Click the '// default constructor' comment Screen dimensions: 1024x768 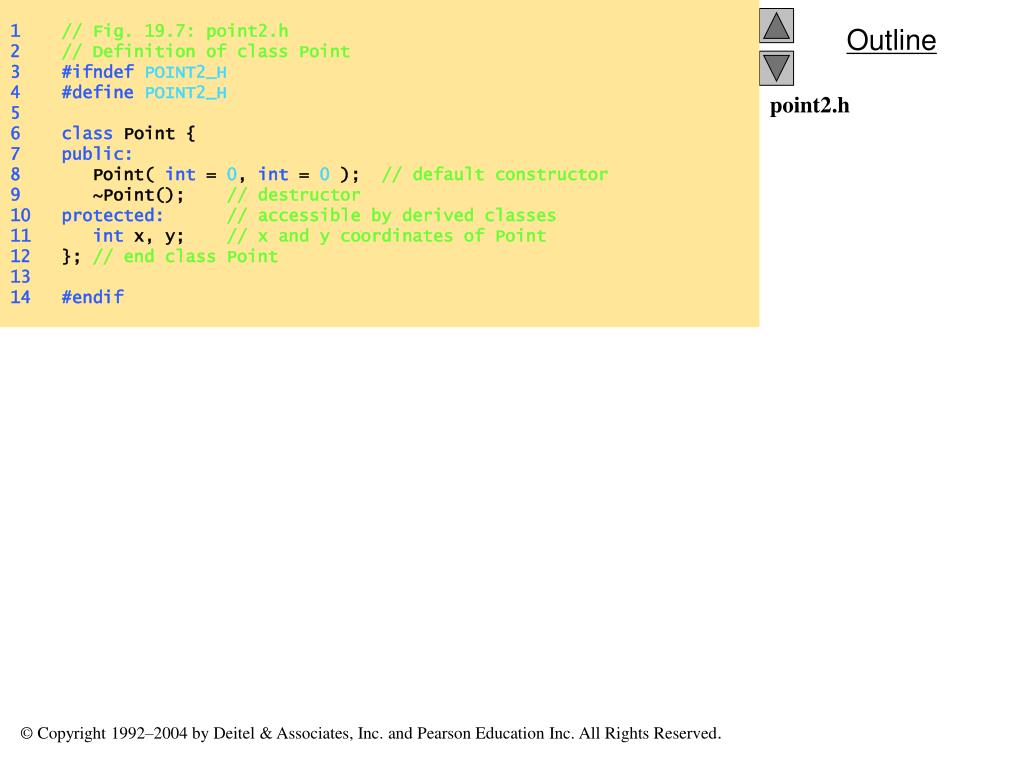click(494, 174)
